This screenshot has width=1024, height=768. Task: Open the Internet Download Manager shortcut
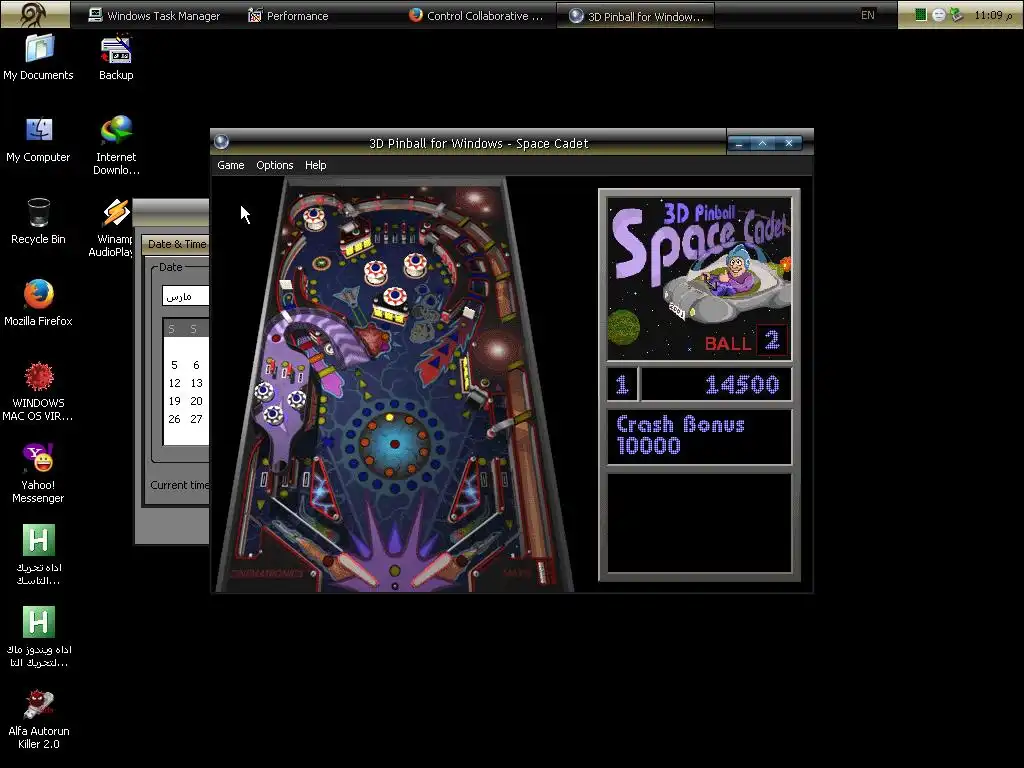click(116, 145)
